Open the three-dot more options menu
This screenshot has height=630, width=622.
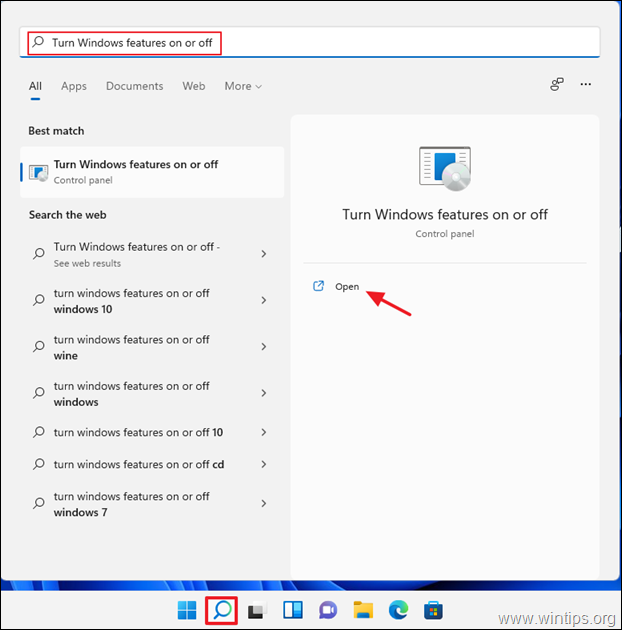[585, 84]
